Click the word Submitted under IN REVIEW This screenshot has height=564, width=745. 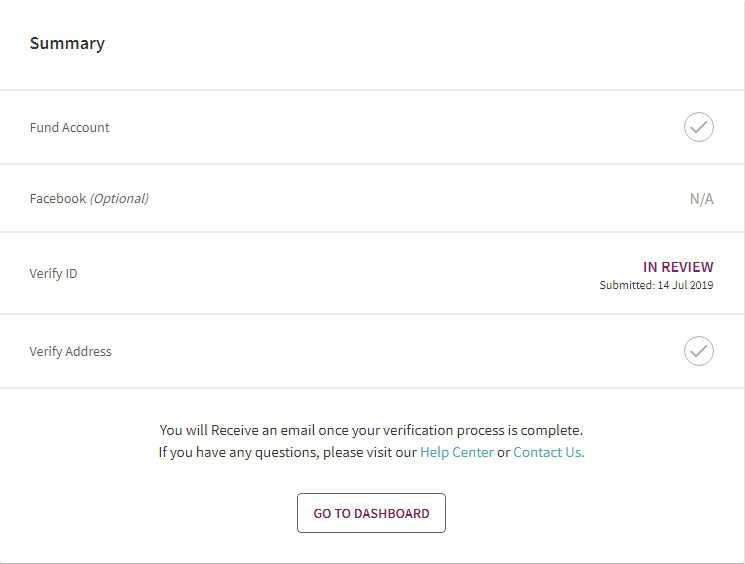click(626, 285)
